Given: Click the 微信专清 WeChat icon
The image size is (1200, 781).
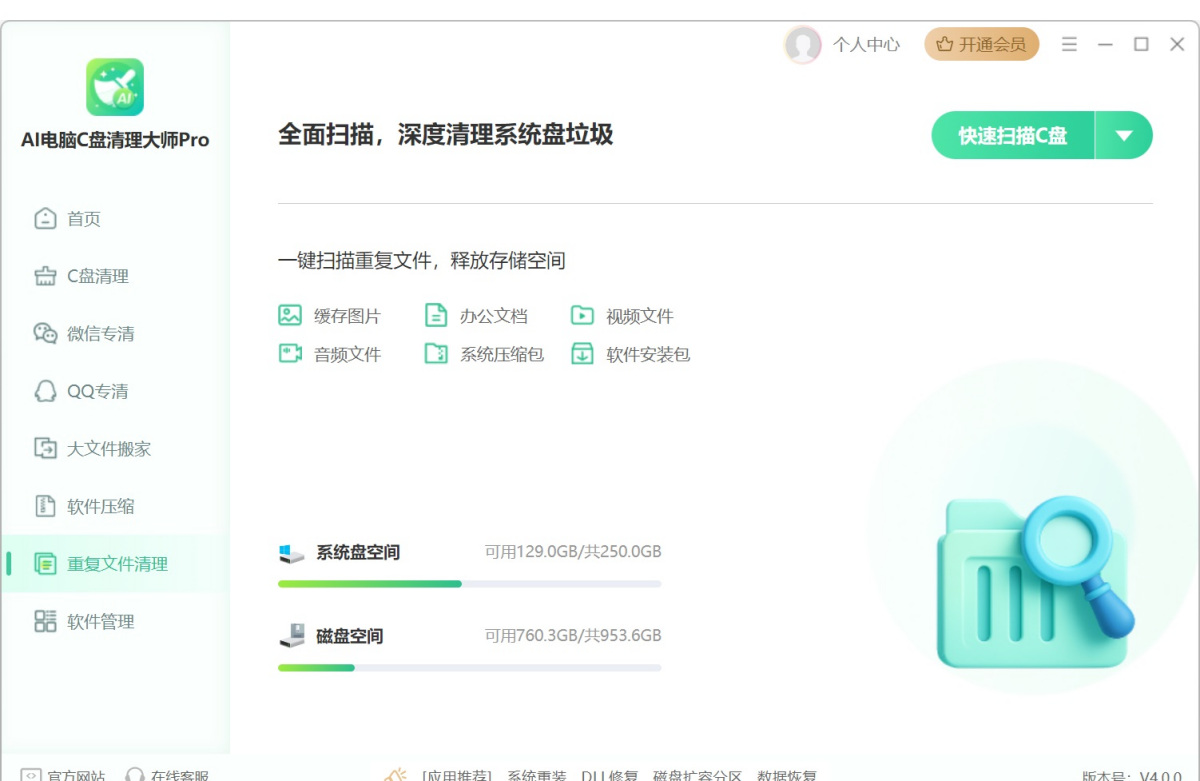Looking at the screenshot, I should [45, 334].
